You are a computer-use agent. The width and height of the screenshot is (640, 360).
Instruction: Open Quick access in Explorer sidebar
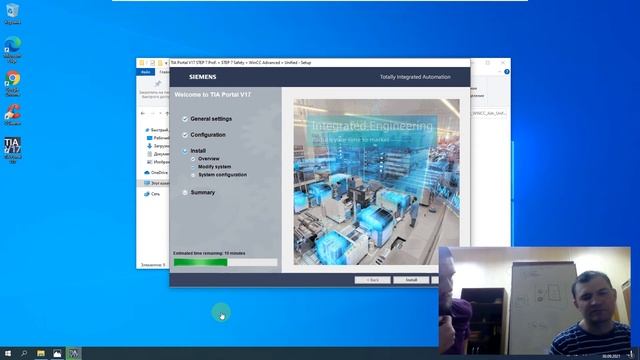coord(156,130)
